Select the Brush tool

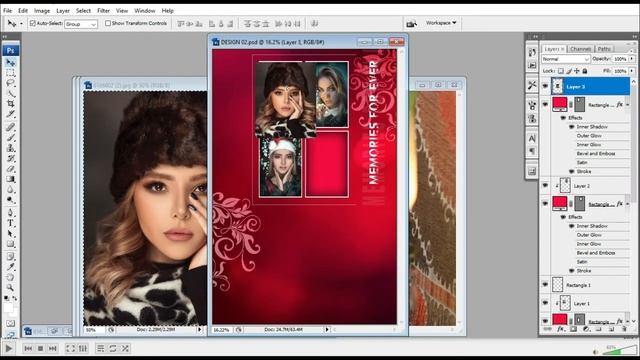(11, 138)
